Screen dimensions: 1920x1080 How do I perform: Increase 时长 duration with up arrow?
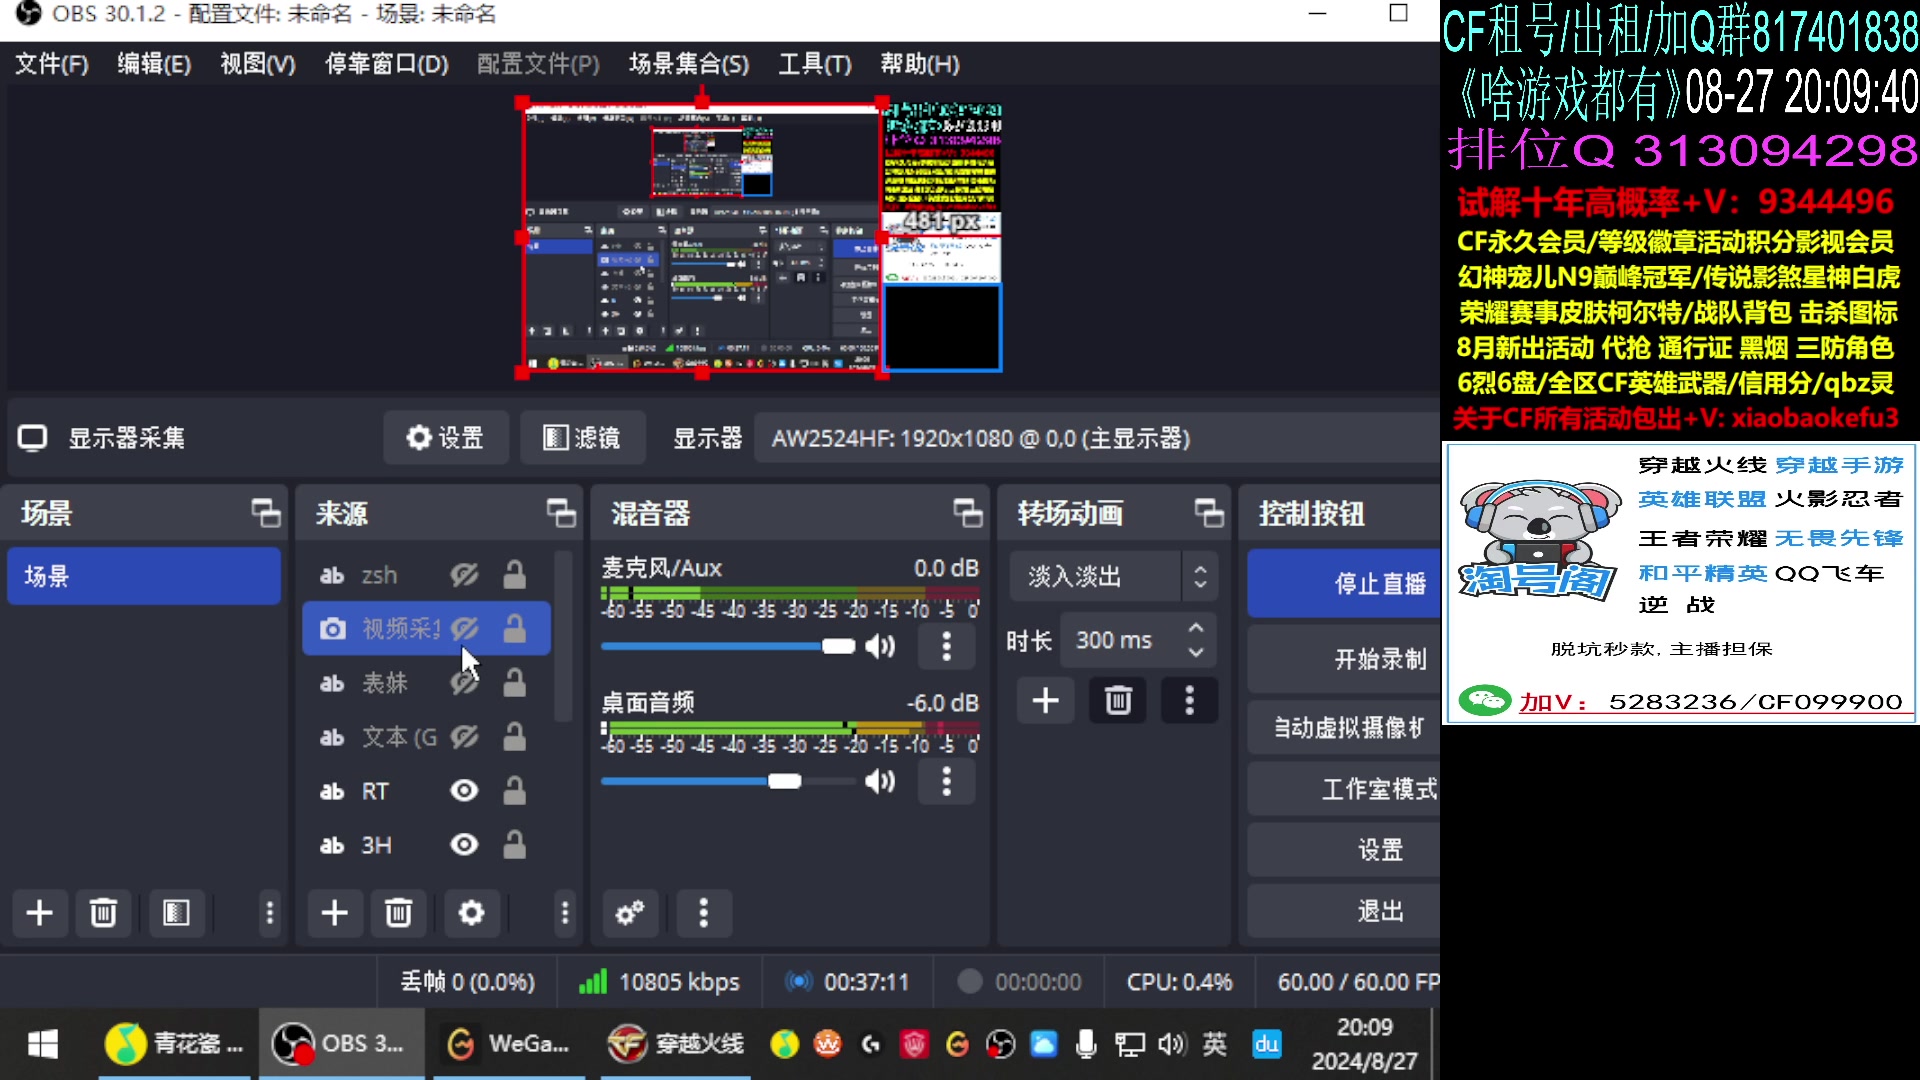[1196, 628]
